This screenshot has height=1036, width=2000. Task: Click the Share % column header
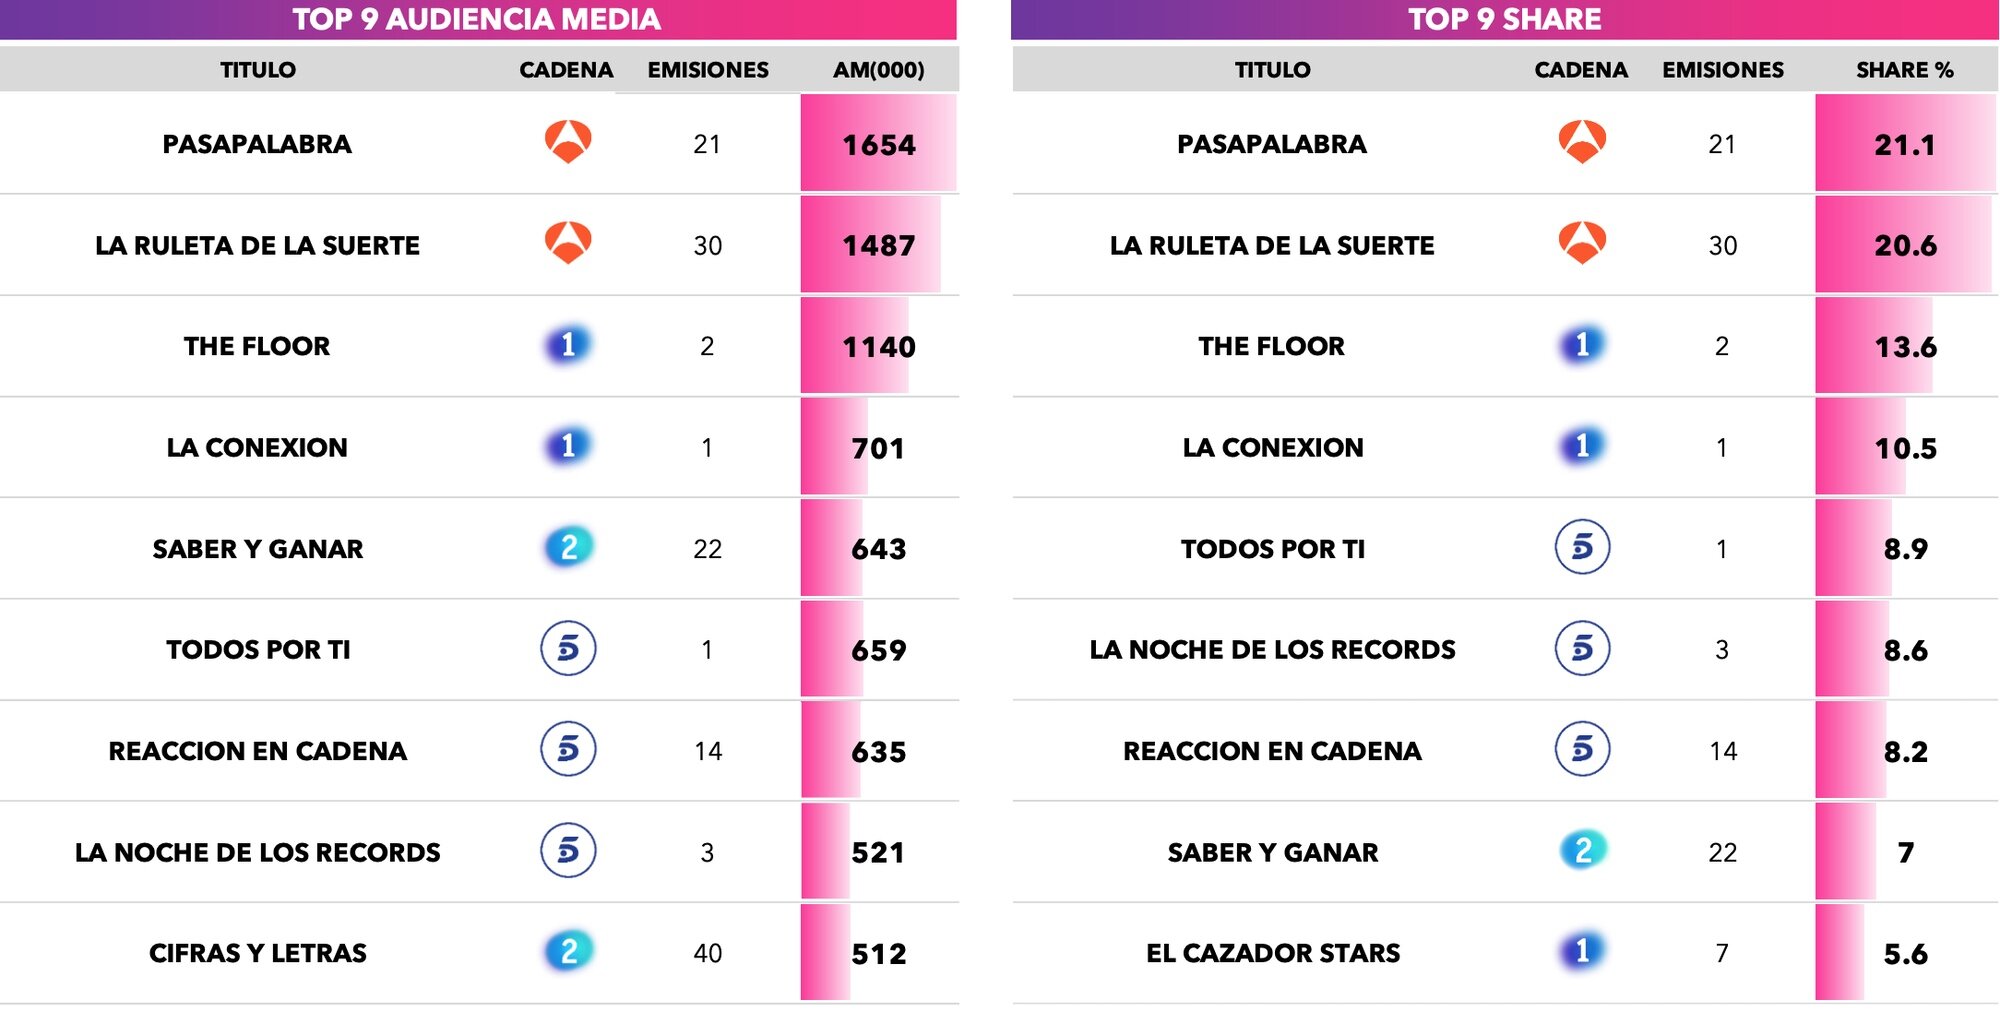(x=1904, y=70)
